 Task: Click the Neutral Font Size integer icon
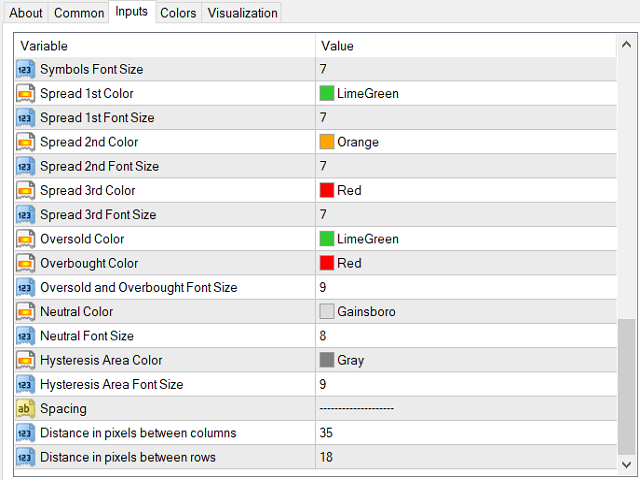pyautogui.click(x=26, y=336)
